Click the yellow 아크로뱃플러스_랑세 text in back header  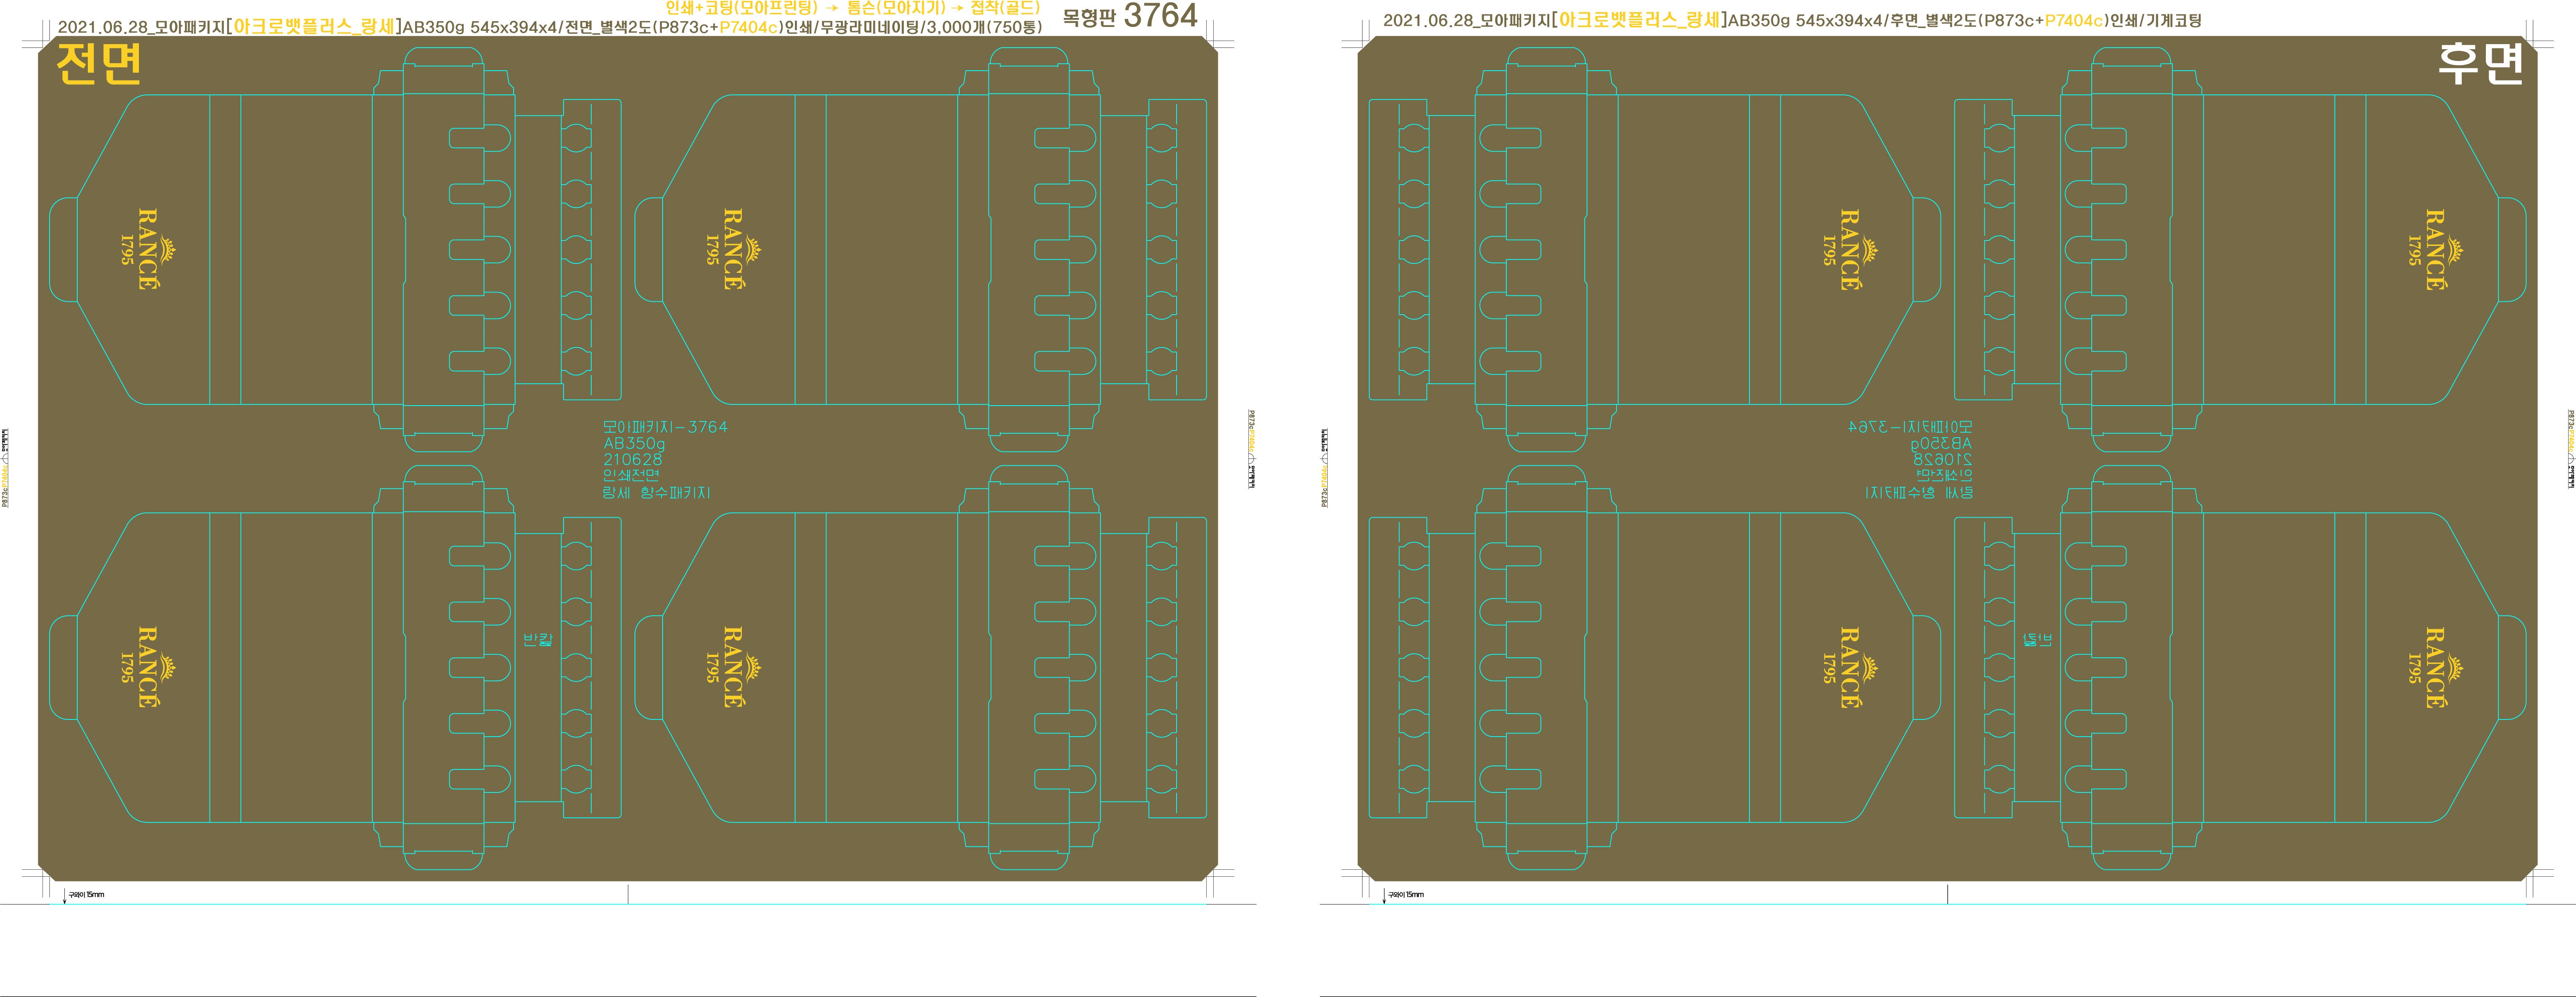(1640, 20)
